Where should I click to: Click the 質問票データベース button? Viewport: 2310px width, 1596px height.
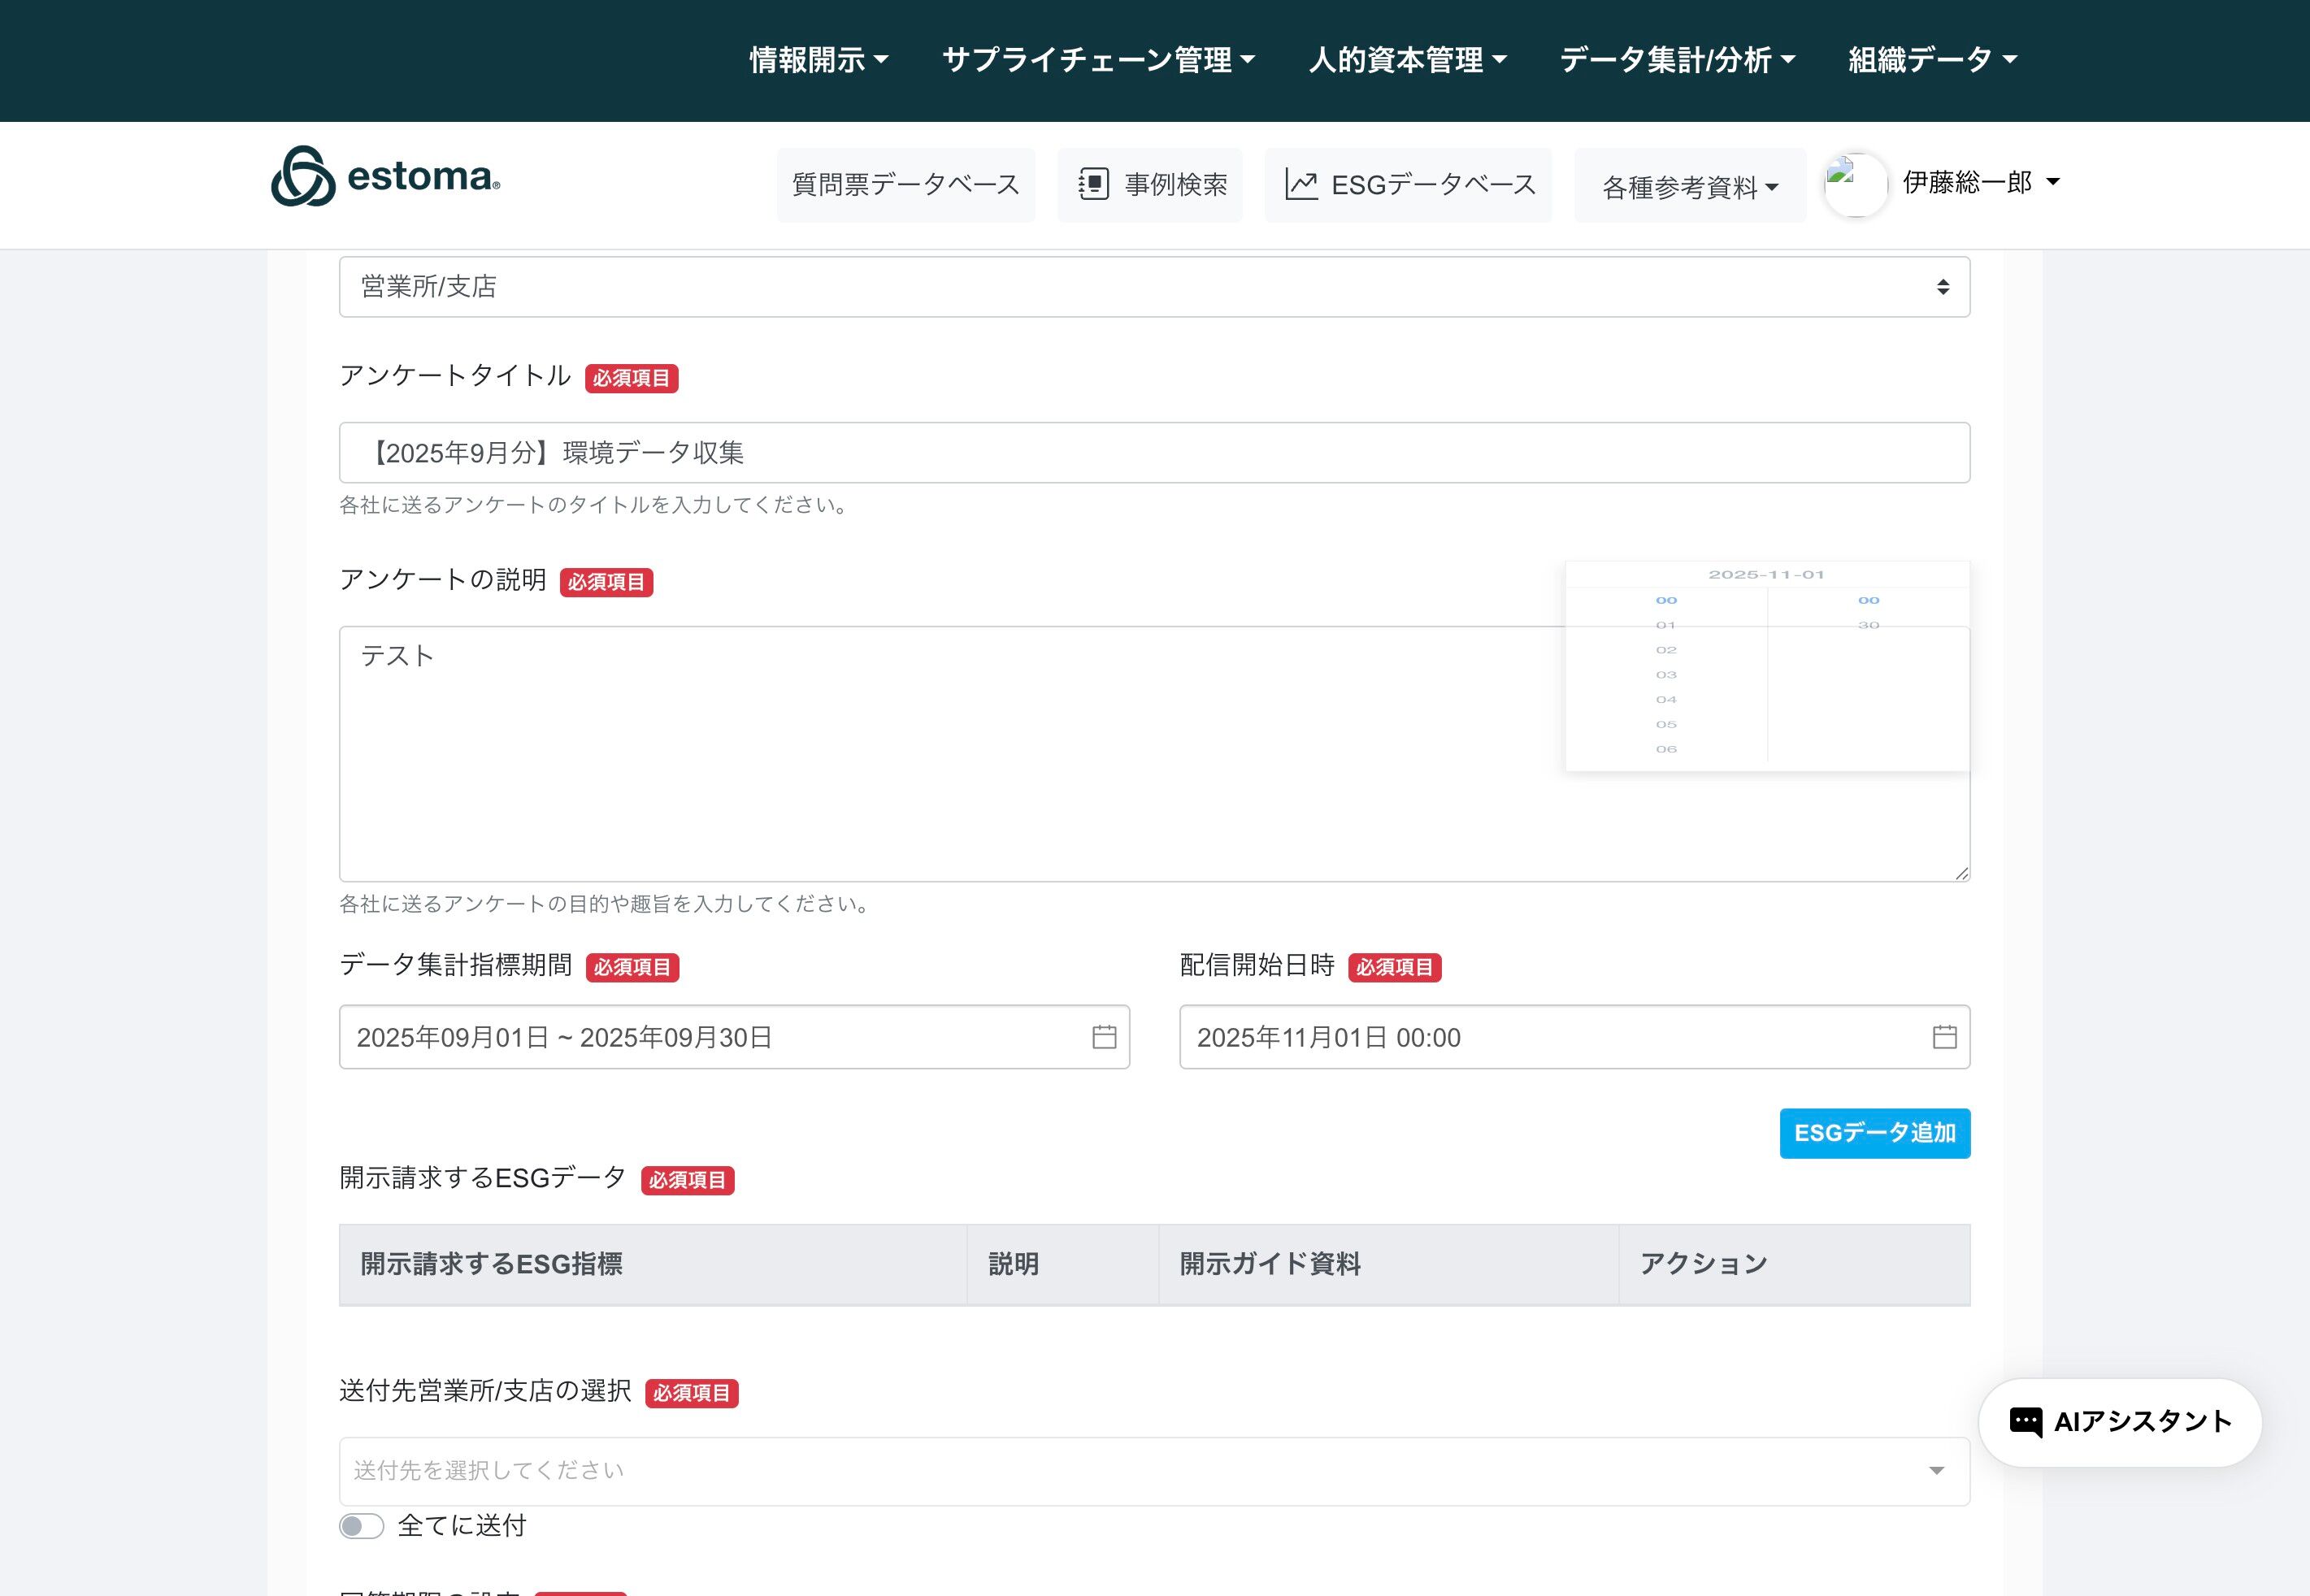pyautogui.click(x=905, y=185)
